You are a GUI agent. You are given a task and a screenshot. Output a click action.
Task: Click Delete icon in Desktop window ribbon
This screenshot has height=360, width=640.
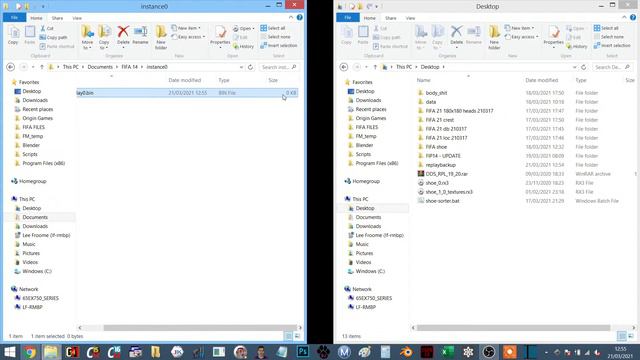coord(456,36)
